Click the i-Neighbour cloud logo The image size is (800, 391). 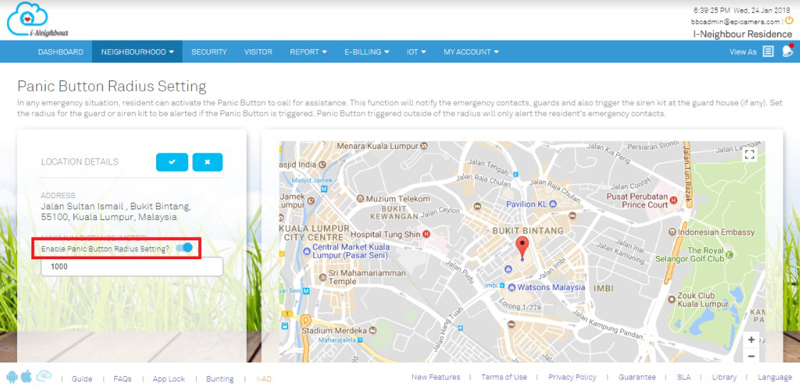click(37, 19)
